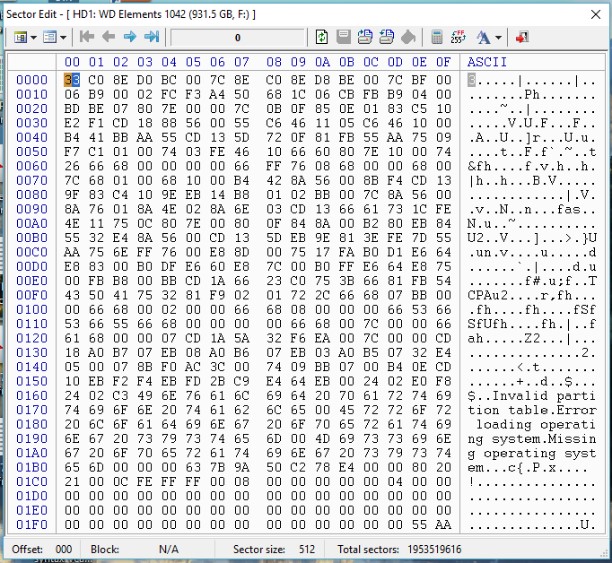The width and height of the screenshot is (612, 563).
Task: Select row offset label 0100
Action: pos(32,310)
